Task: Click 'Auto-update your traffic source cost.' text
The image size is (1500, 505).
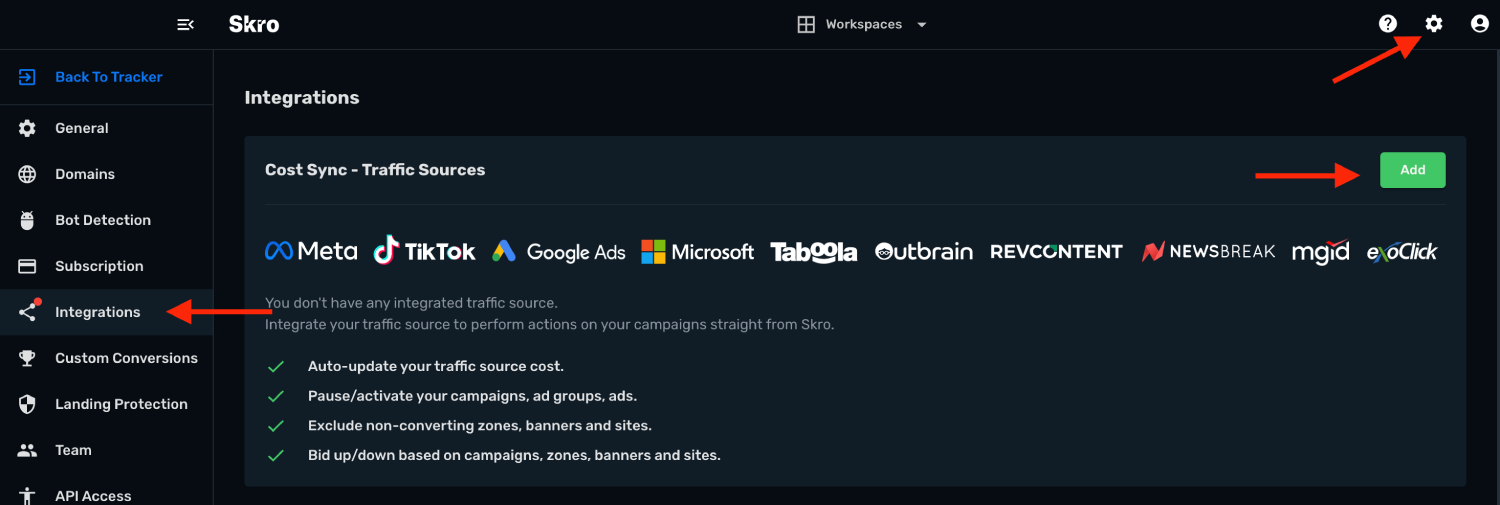Action: pyautogui.click(x=436, y=366)
